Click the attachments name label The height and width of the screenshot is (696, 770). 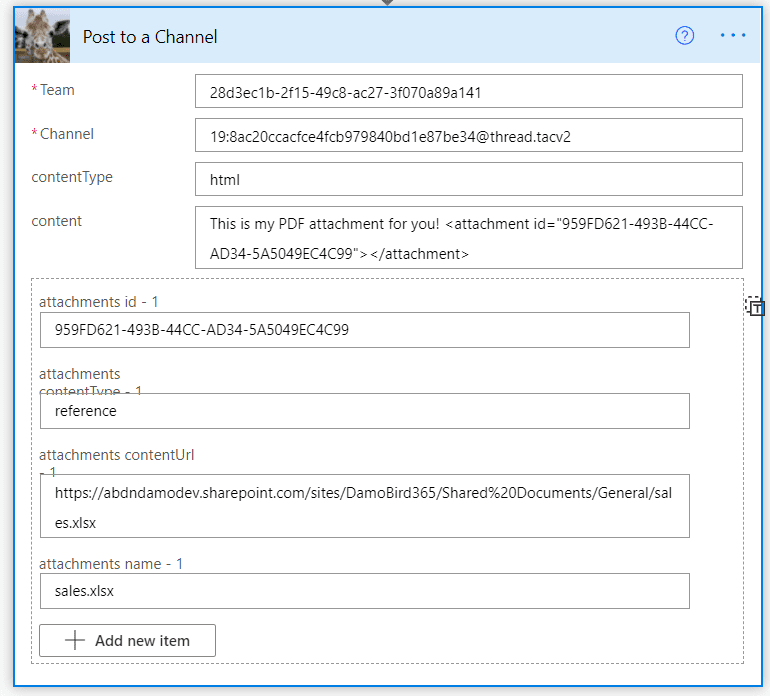100,564
